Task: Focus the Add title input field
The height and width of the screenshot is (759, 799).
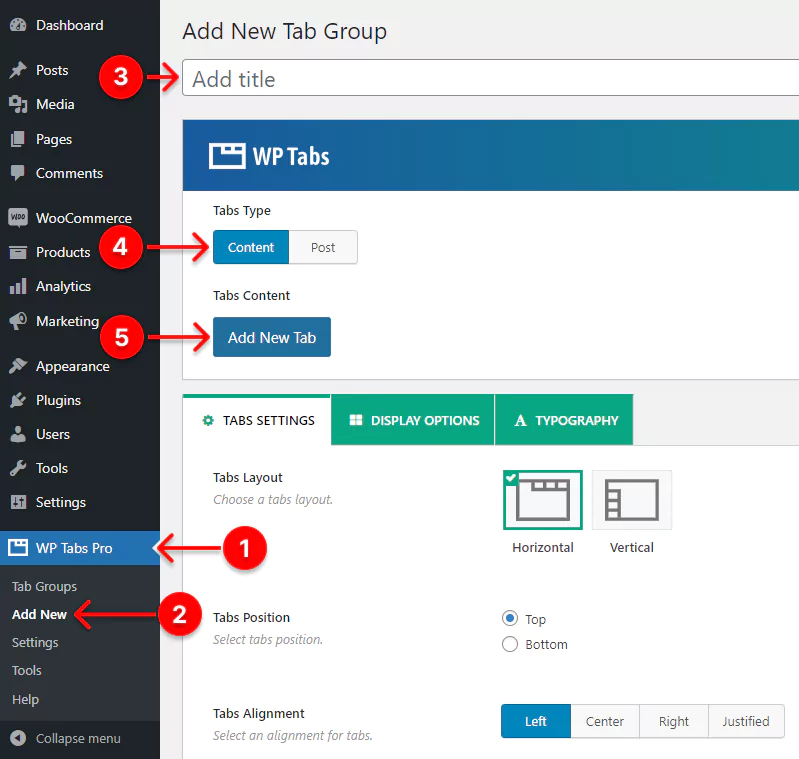Action: point(491,77)
